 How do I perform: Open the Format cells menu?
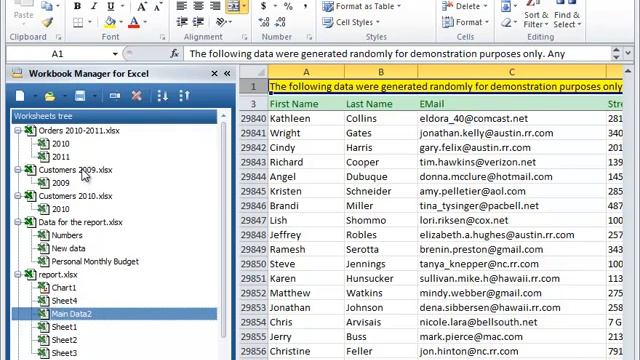465,22
